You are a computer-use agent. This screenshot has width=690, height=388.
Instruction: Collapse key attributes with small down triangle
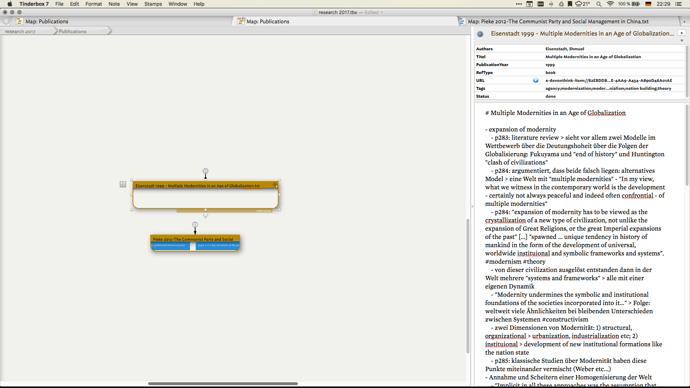(x=682, y=40)
